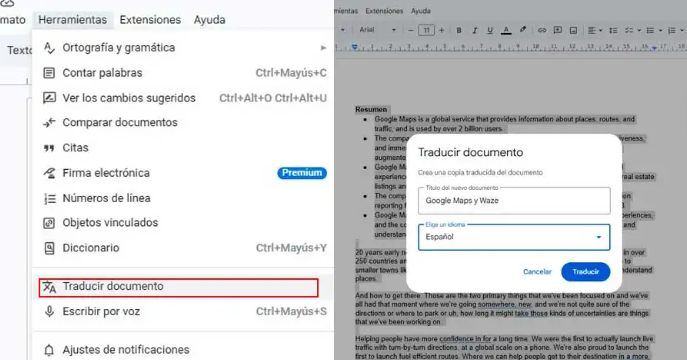Screen dimensions: 687x360
Task: Click the new document title field
Action: point(514,201)
